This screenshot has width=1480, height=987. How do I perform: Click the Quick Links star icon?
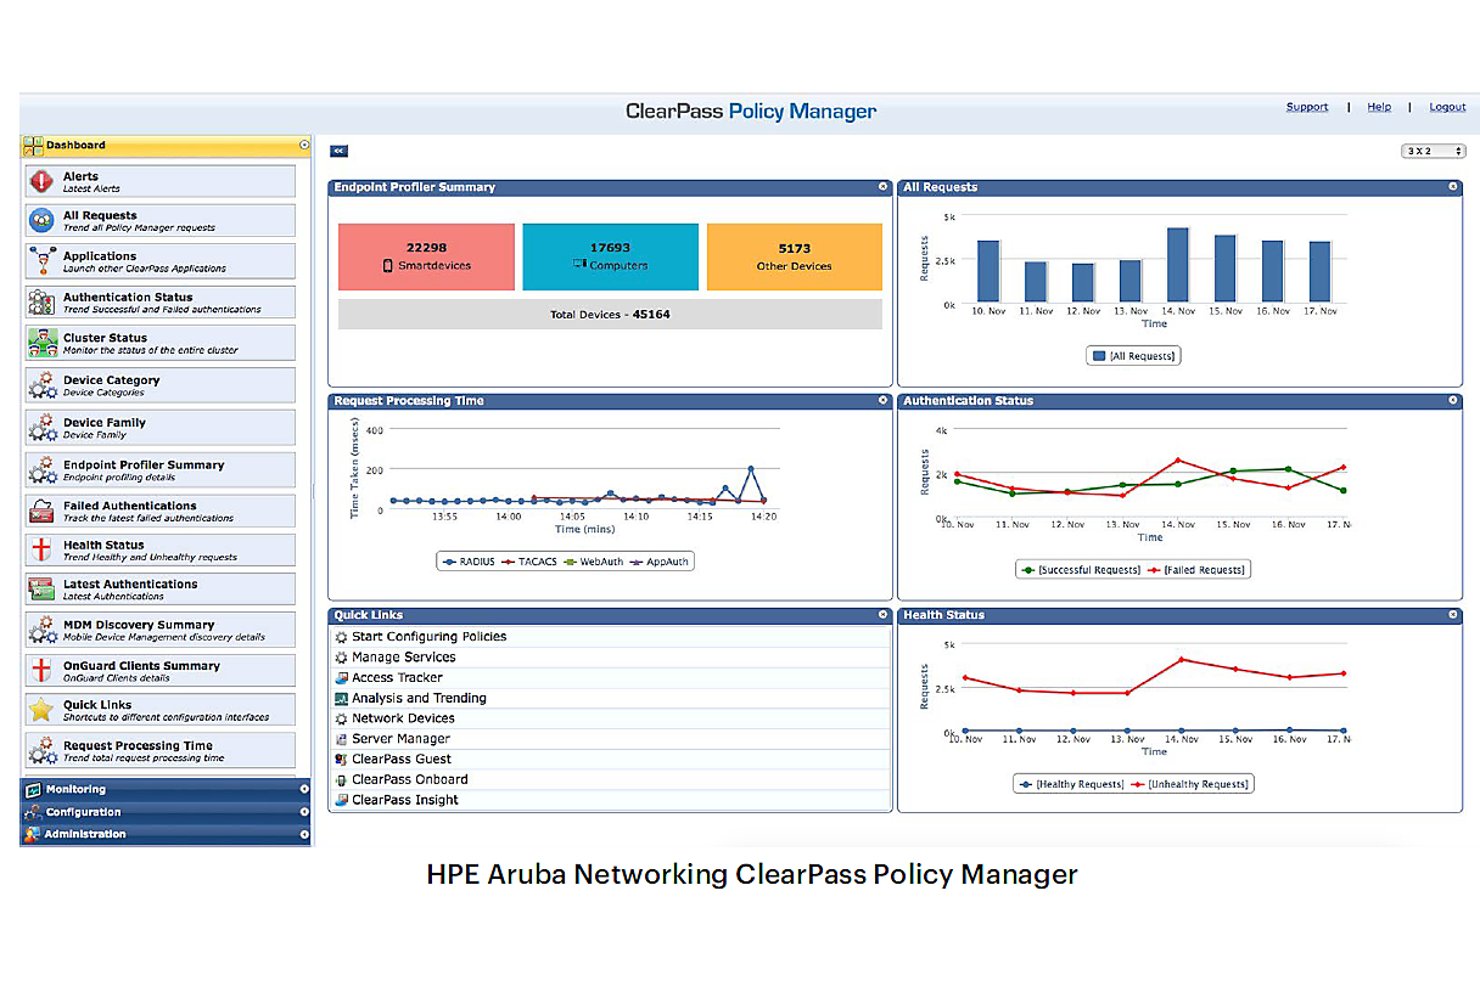pos(42,710)
